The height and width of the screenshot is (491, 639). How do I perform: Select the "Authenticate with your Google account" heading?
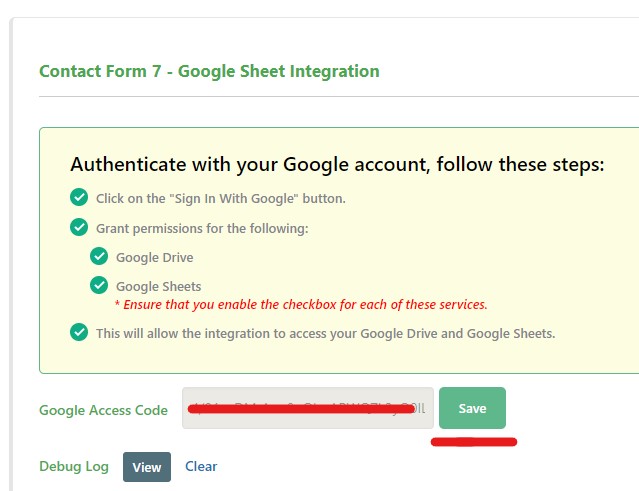point(337,165)
